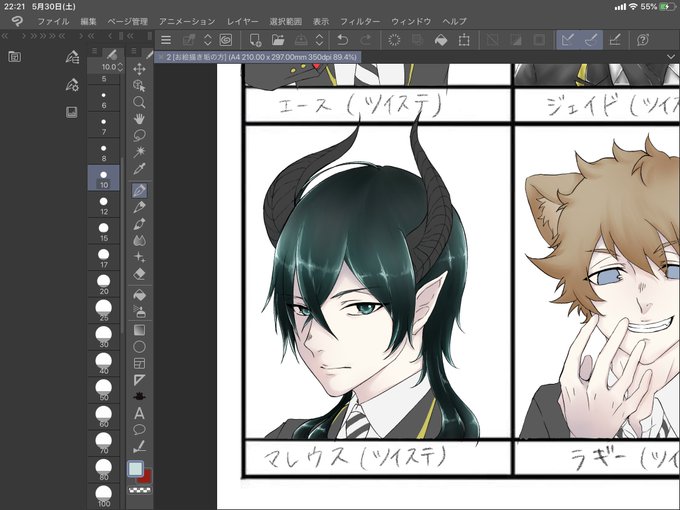This screenshot has width=680, height=510.
Task: Select the Balloon tool
Action: tap(139, 430)
